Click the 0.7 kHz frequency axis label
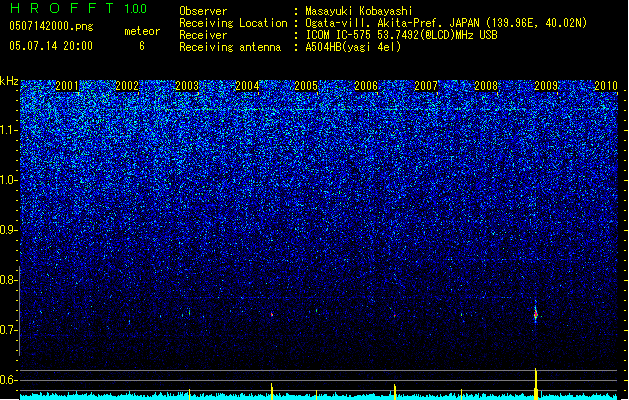Viewport: 629px width, 400px height. [x=8, y=330]
